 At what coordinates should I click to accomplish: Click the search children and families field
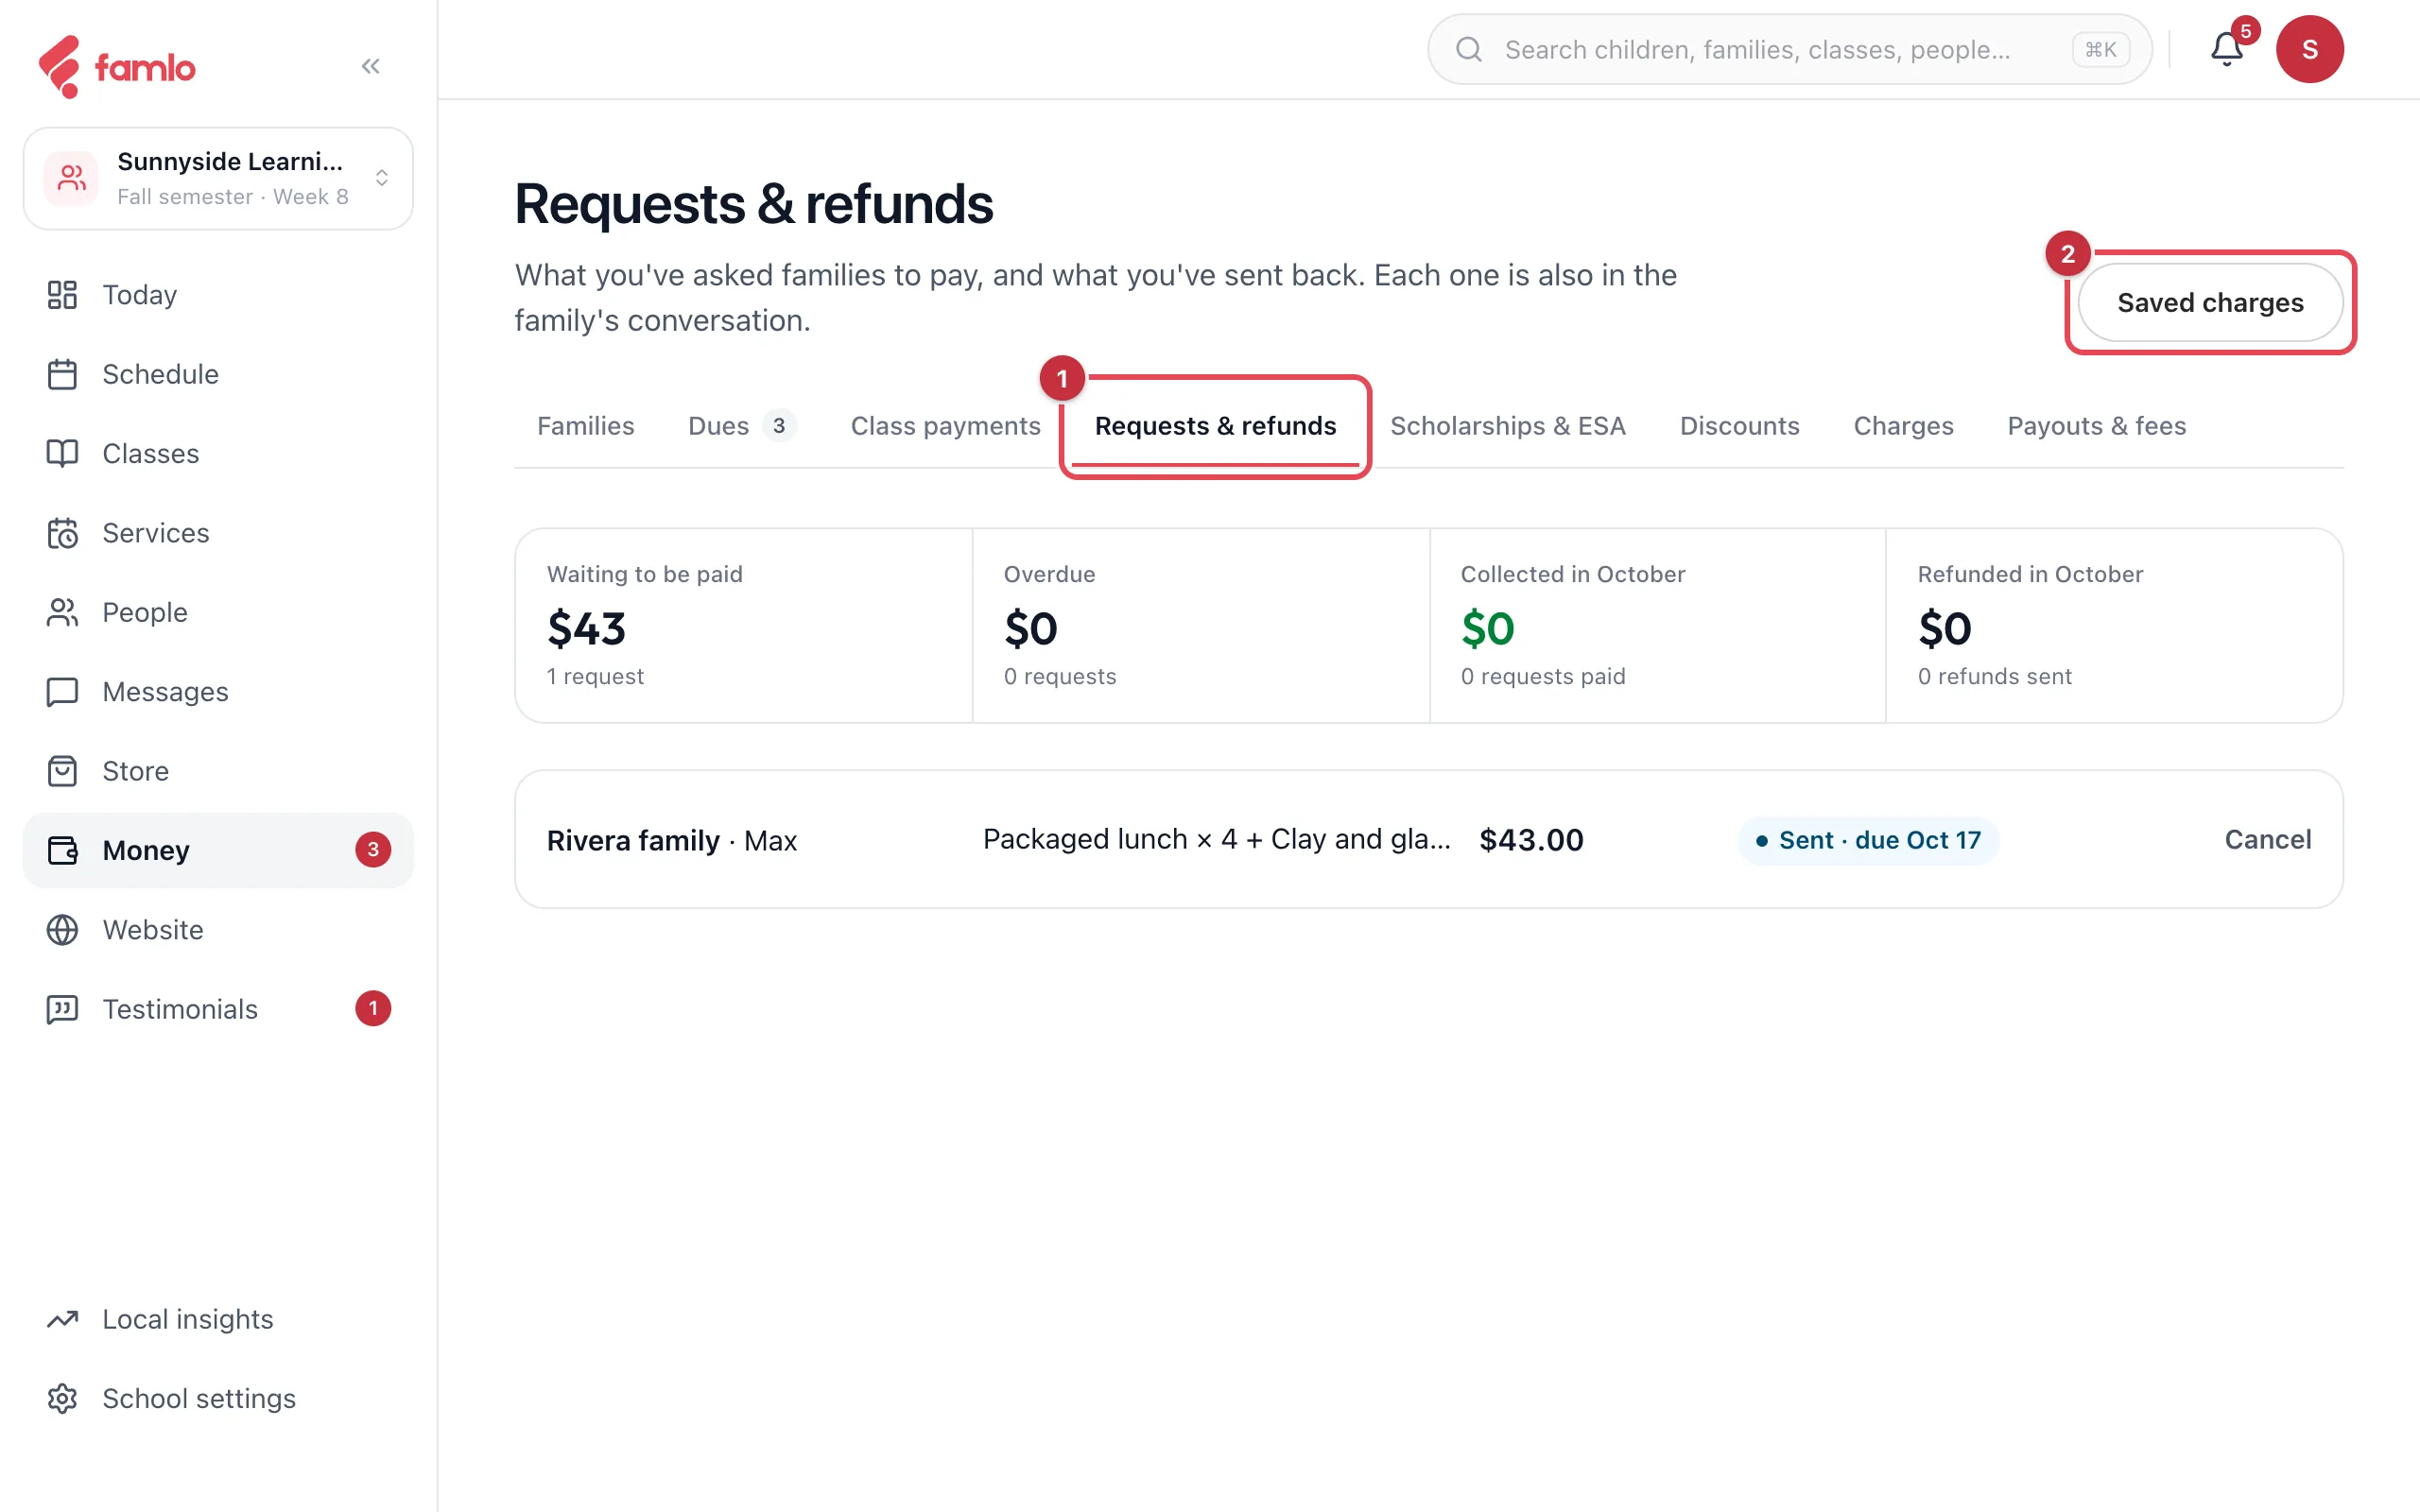click(1790, 49)
